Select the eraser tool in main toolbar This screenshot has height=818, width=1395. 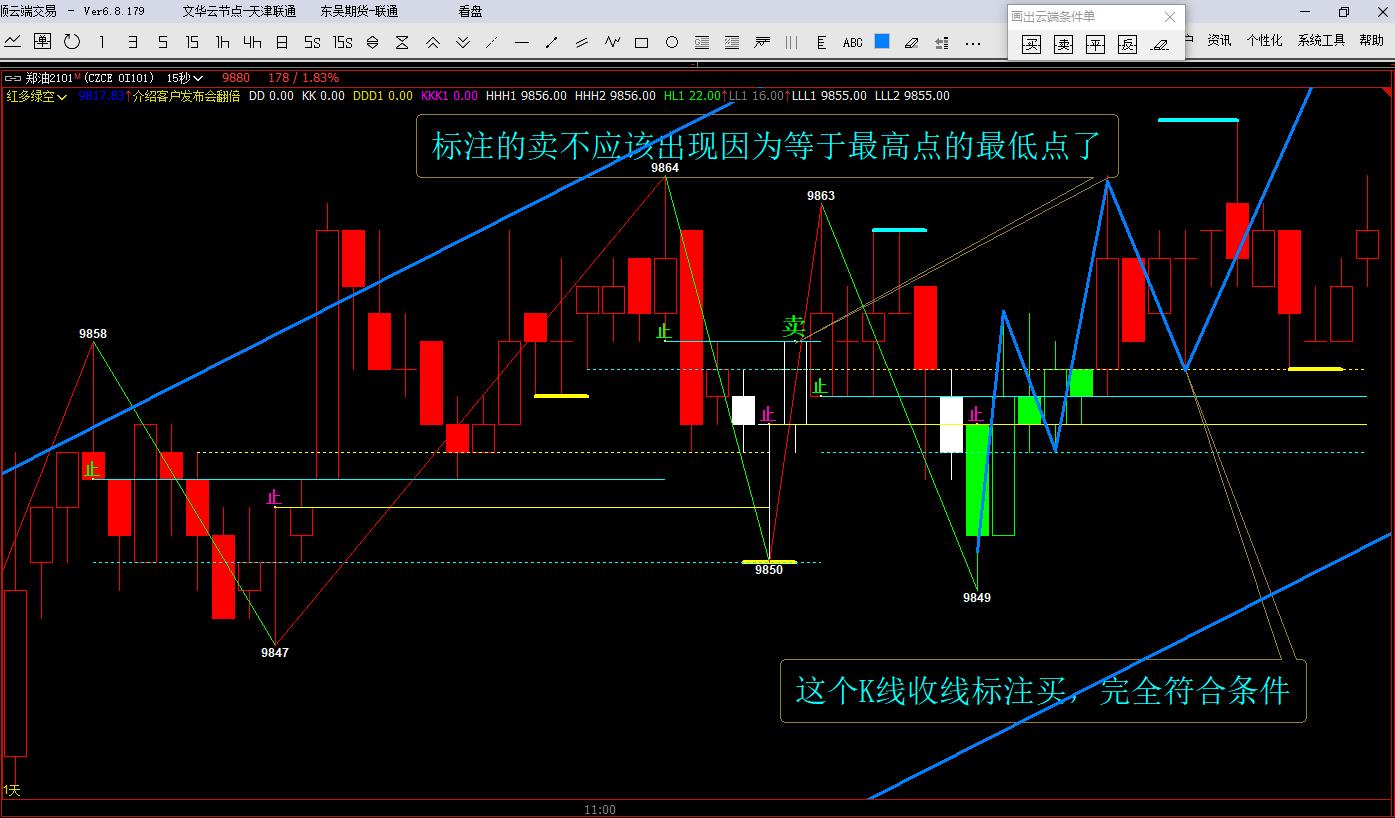tap(912, 42)
